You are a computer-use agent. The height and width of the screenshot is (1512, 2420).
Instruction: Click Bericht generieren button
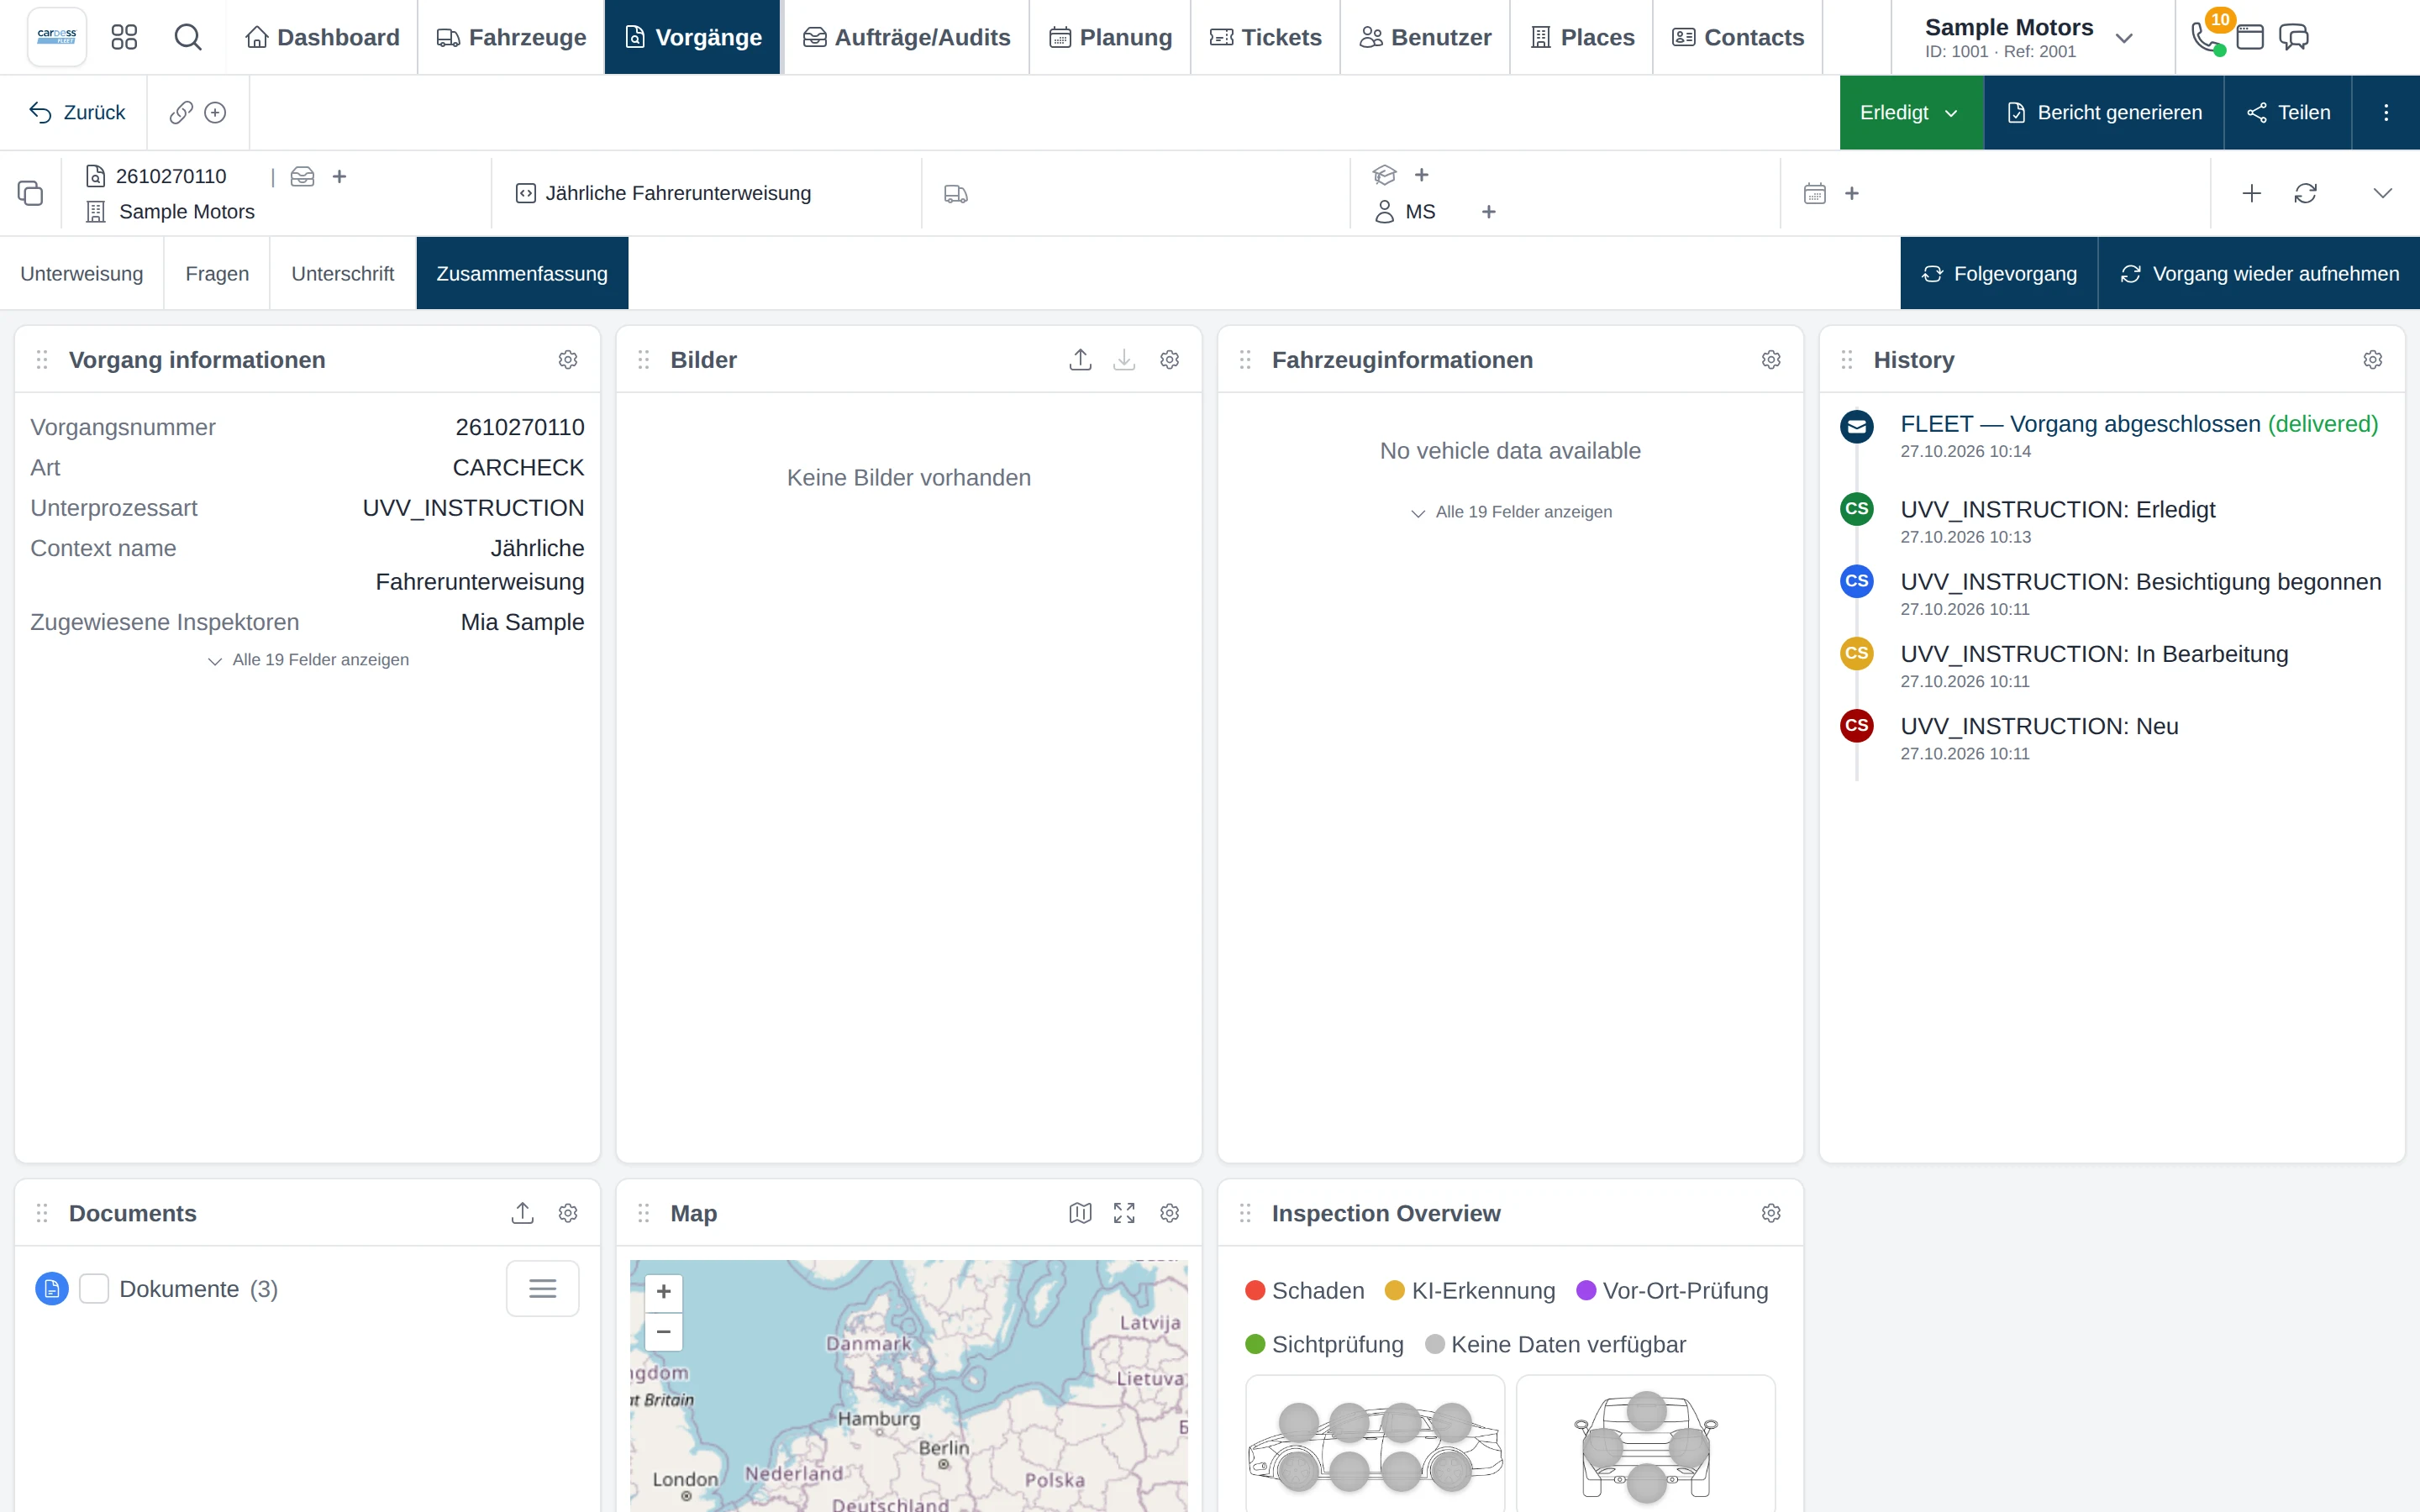[x=2103, y=112]
